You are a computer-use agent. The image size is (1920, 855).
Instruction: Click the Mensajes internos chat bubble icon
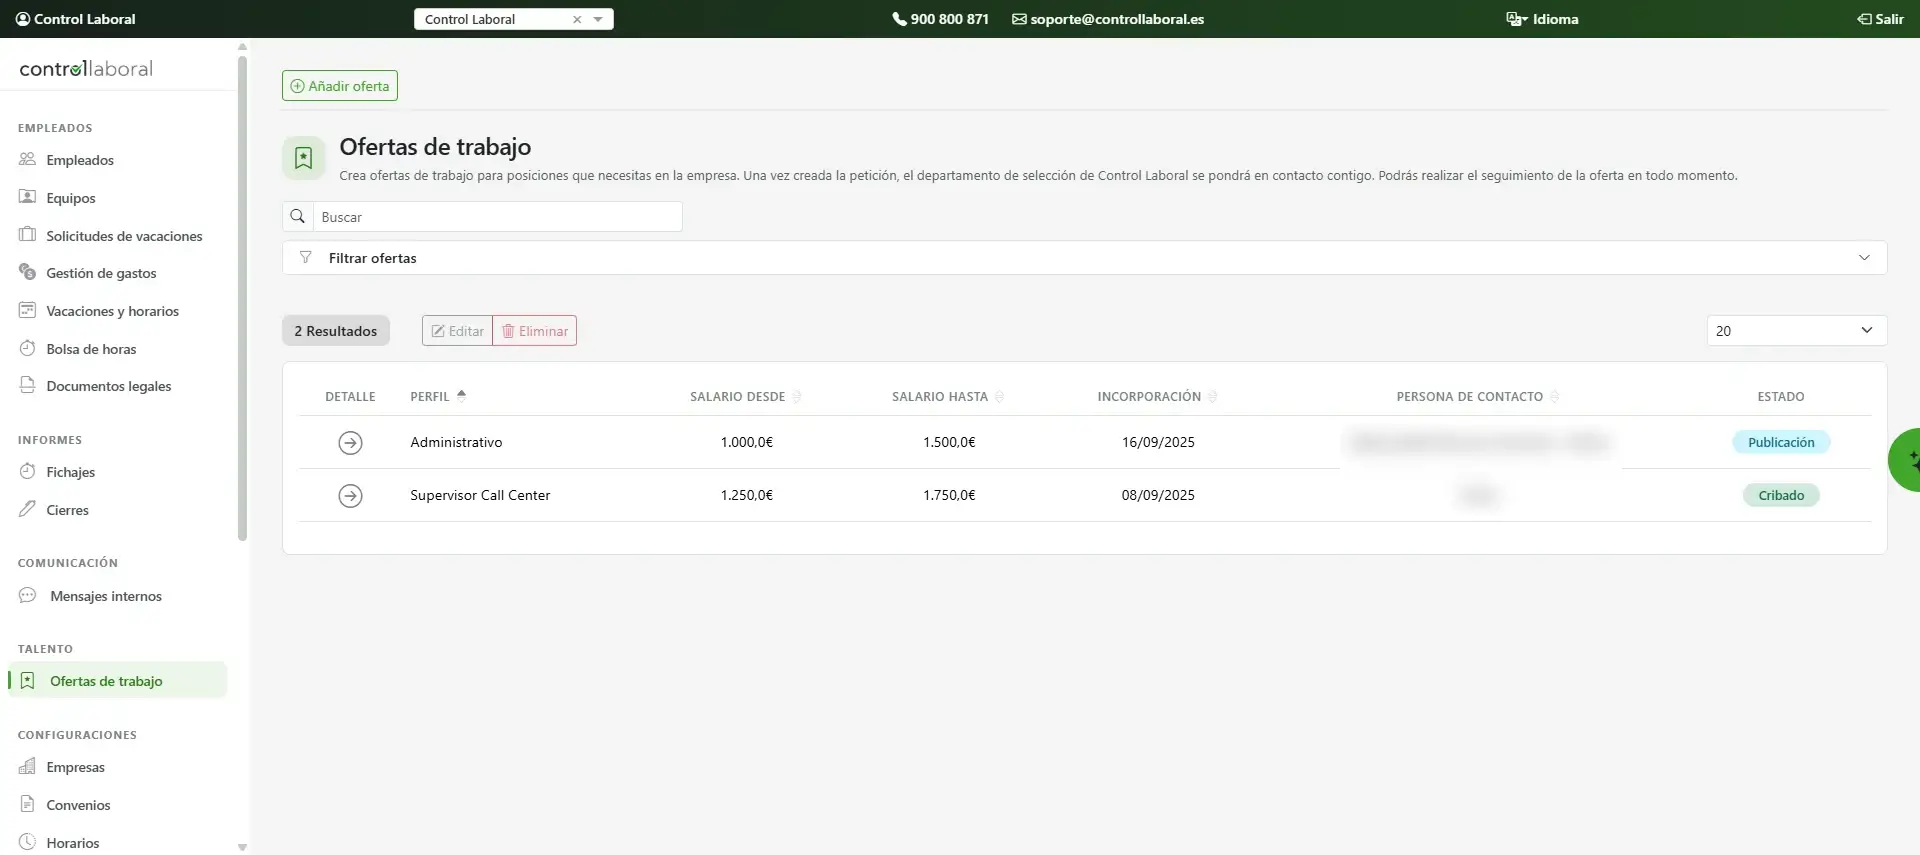[x=27, y=595]
